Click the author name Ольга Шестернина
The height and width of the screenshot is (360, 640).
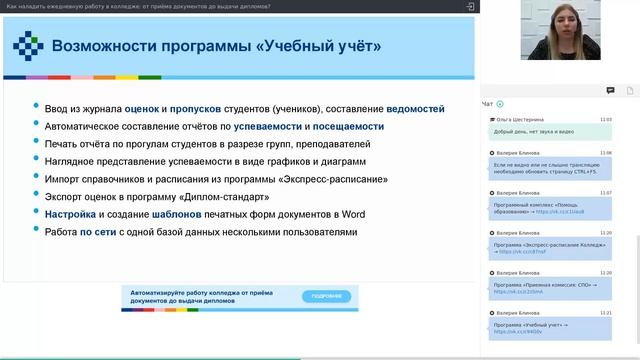(x=520, y=120)
